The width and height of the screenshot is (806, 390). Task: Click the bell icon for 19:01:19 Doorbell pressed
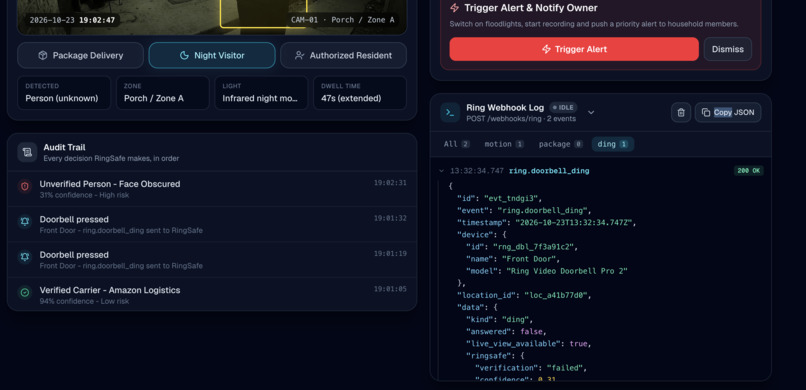click(25, 257)
